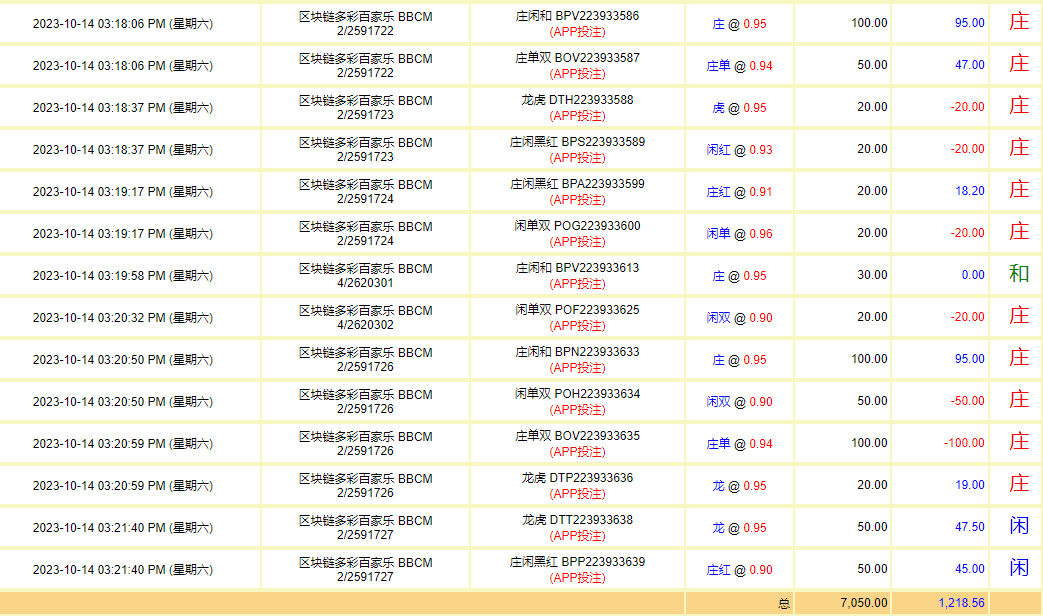This screenshot has width=1043, height=616.
Task: Select the POG223933600 bet entry
Action: pos(577,226)
